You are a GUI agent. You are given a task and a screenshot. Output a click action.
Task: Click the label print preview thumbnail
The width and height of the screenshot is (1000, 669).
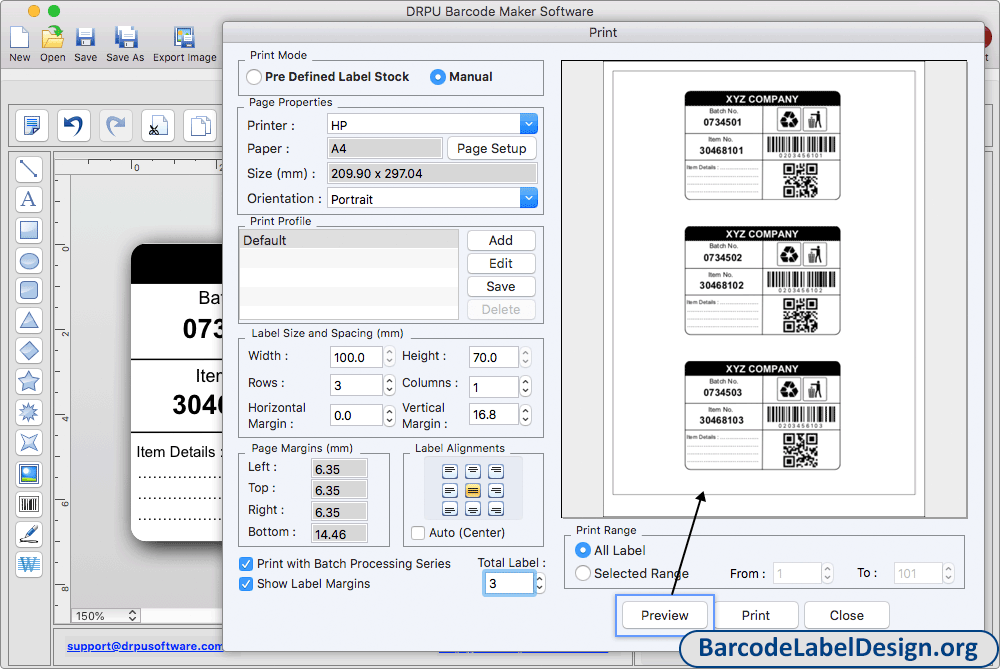coord(764,289)
